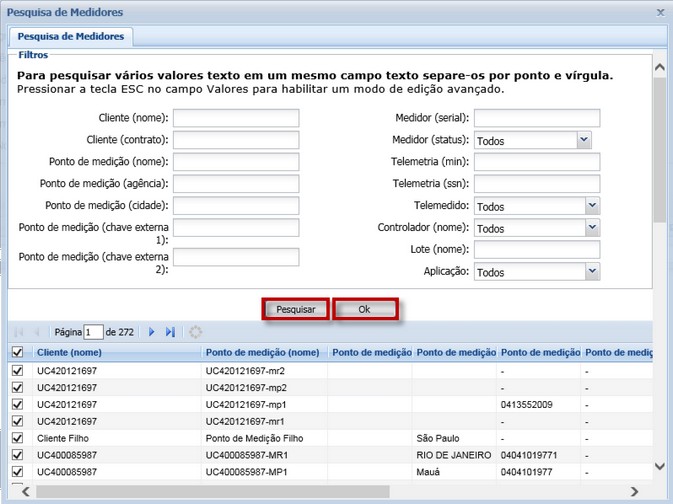The image size is (673, 504).
Task: Jump to the last results page
Action: (170, 332)
